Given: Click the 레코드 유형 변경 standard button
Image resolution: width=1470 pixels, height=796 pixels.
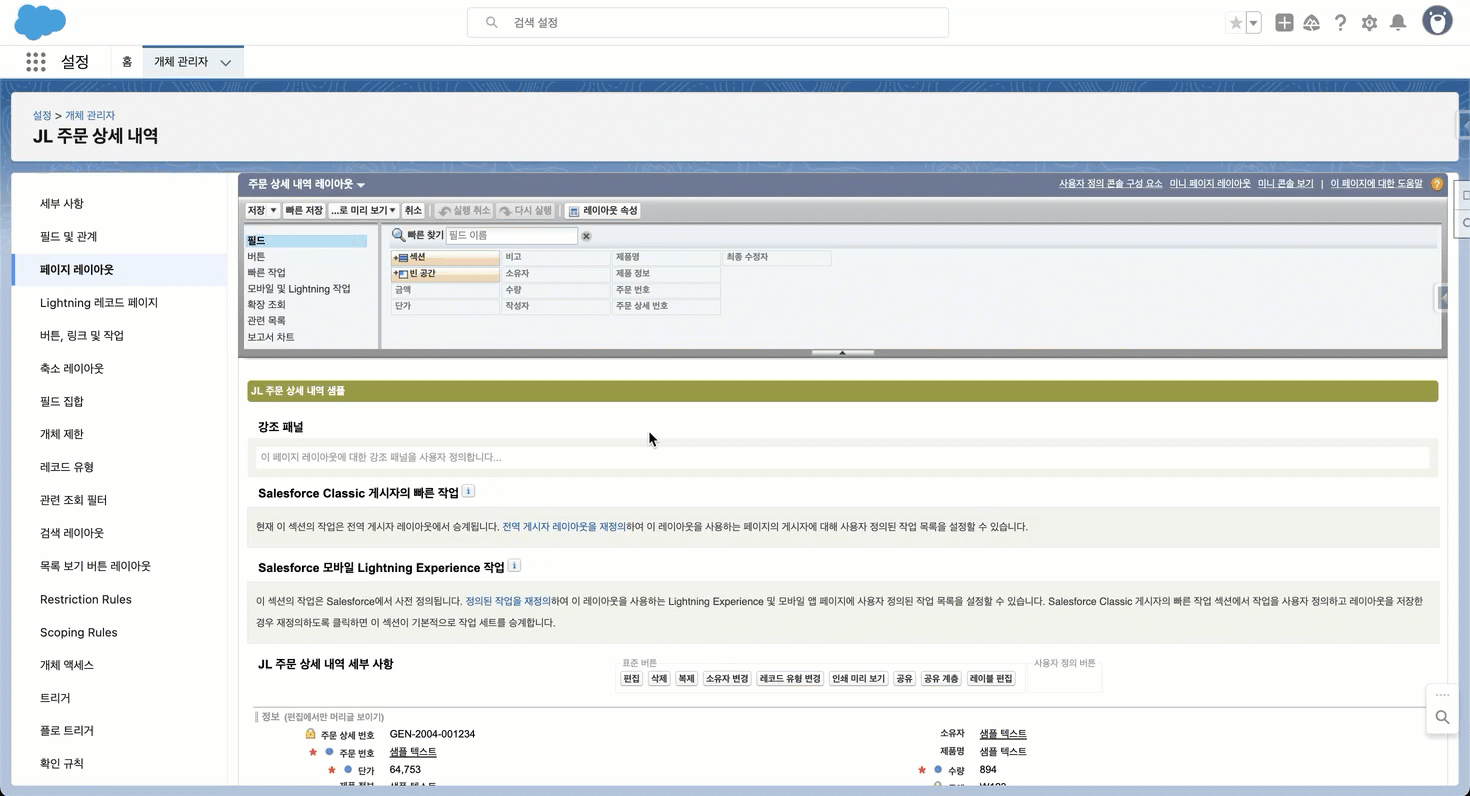Looking at the screenshot, I should pyautogui.click(x=790, y=679).
